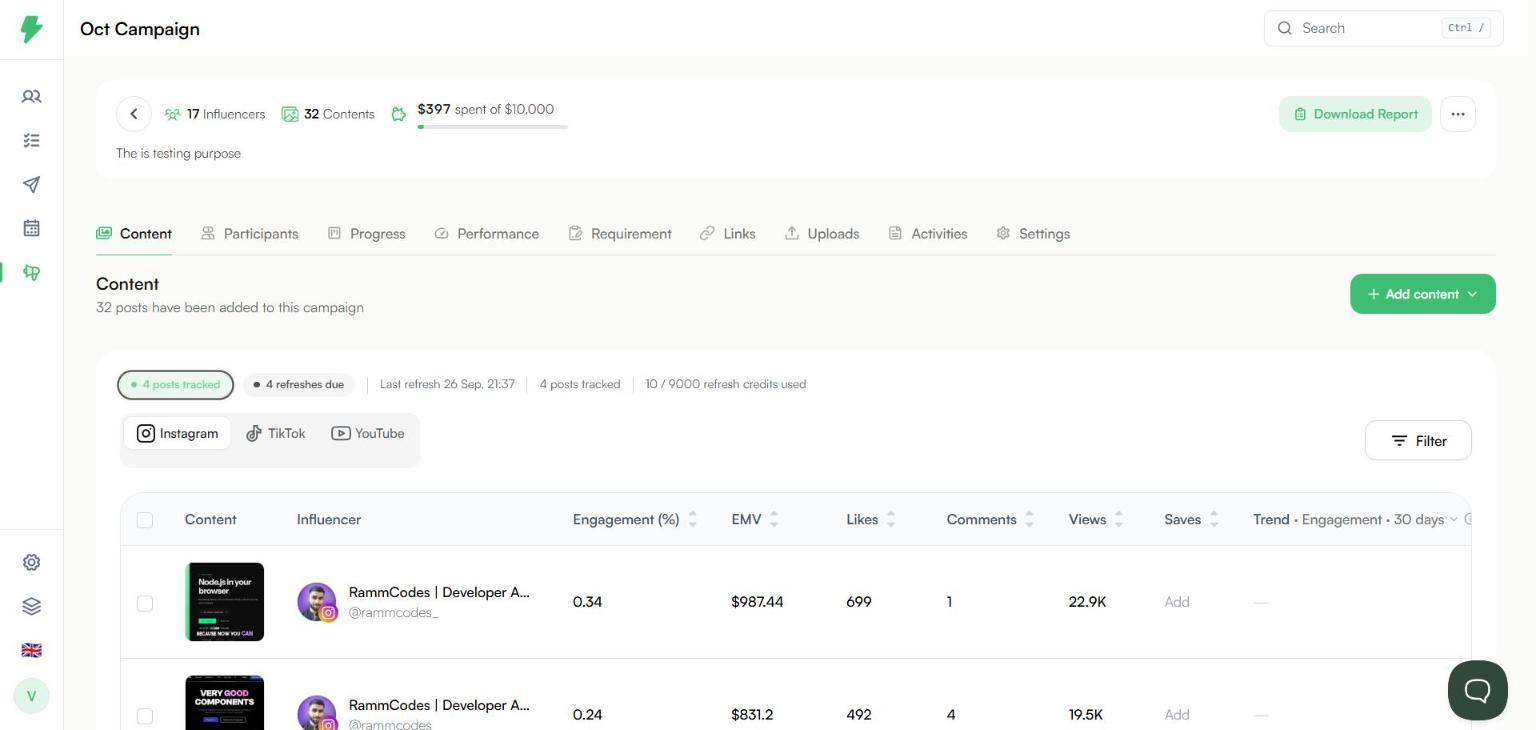Open the Trend Engagement 30 days dropdown
The width and height of the screenshot is (1536, 730).
point(1355,519)
